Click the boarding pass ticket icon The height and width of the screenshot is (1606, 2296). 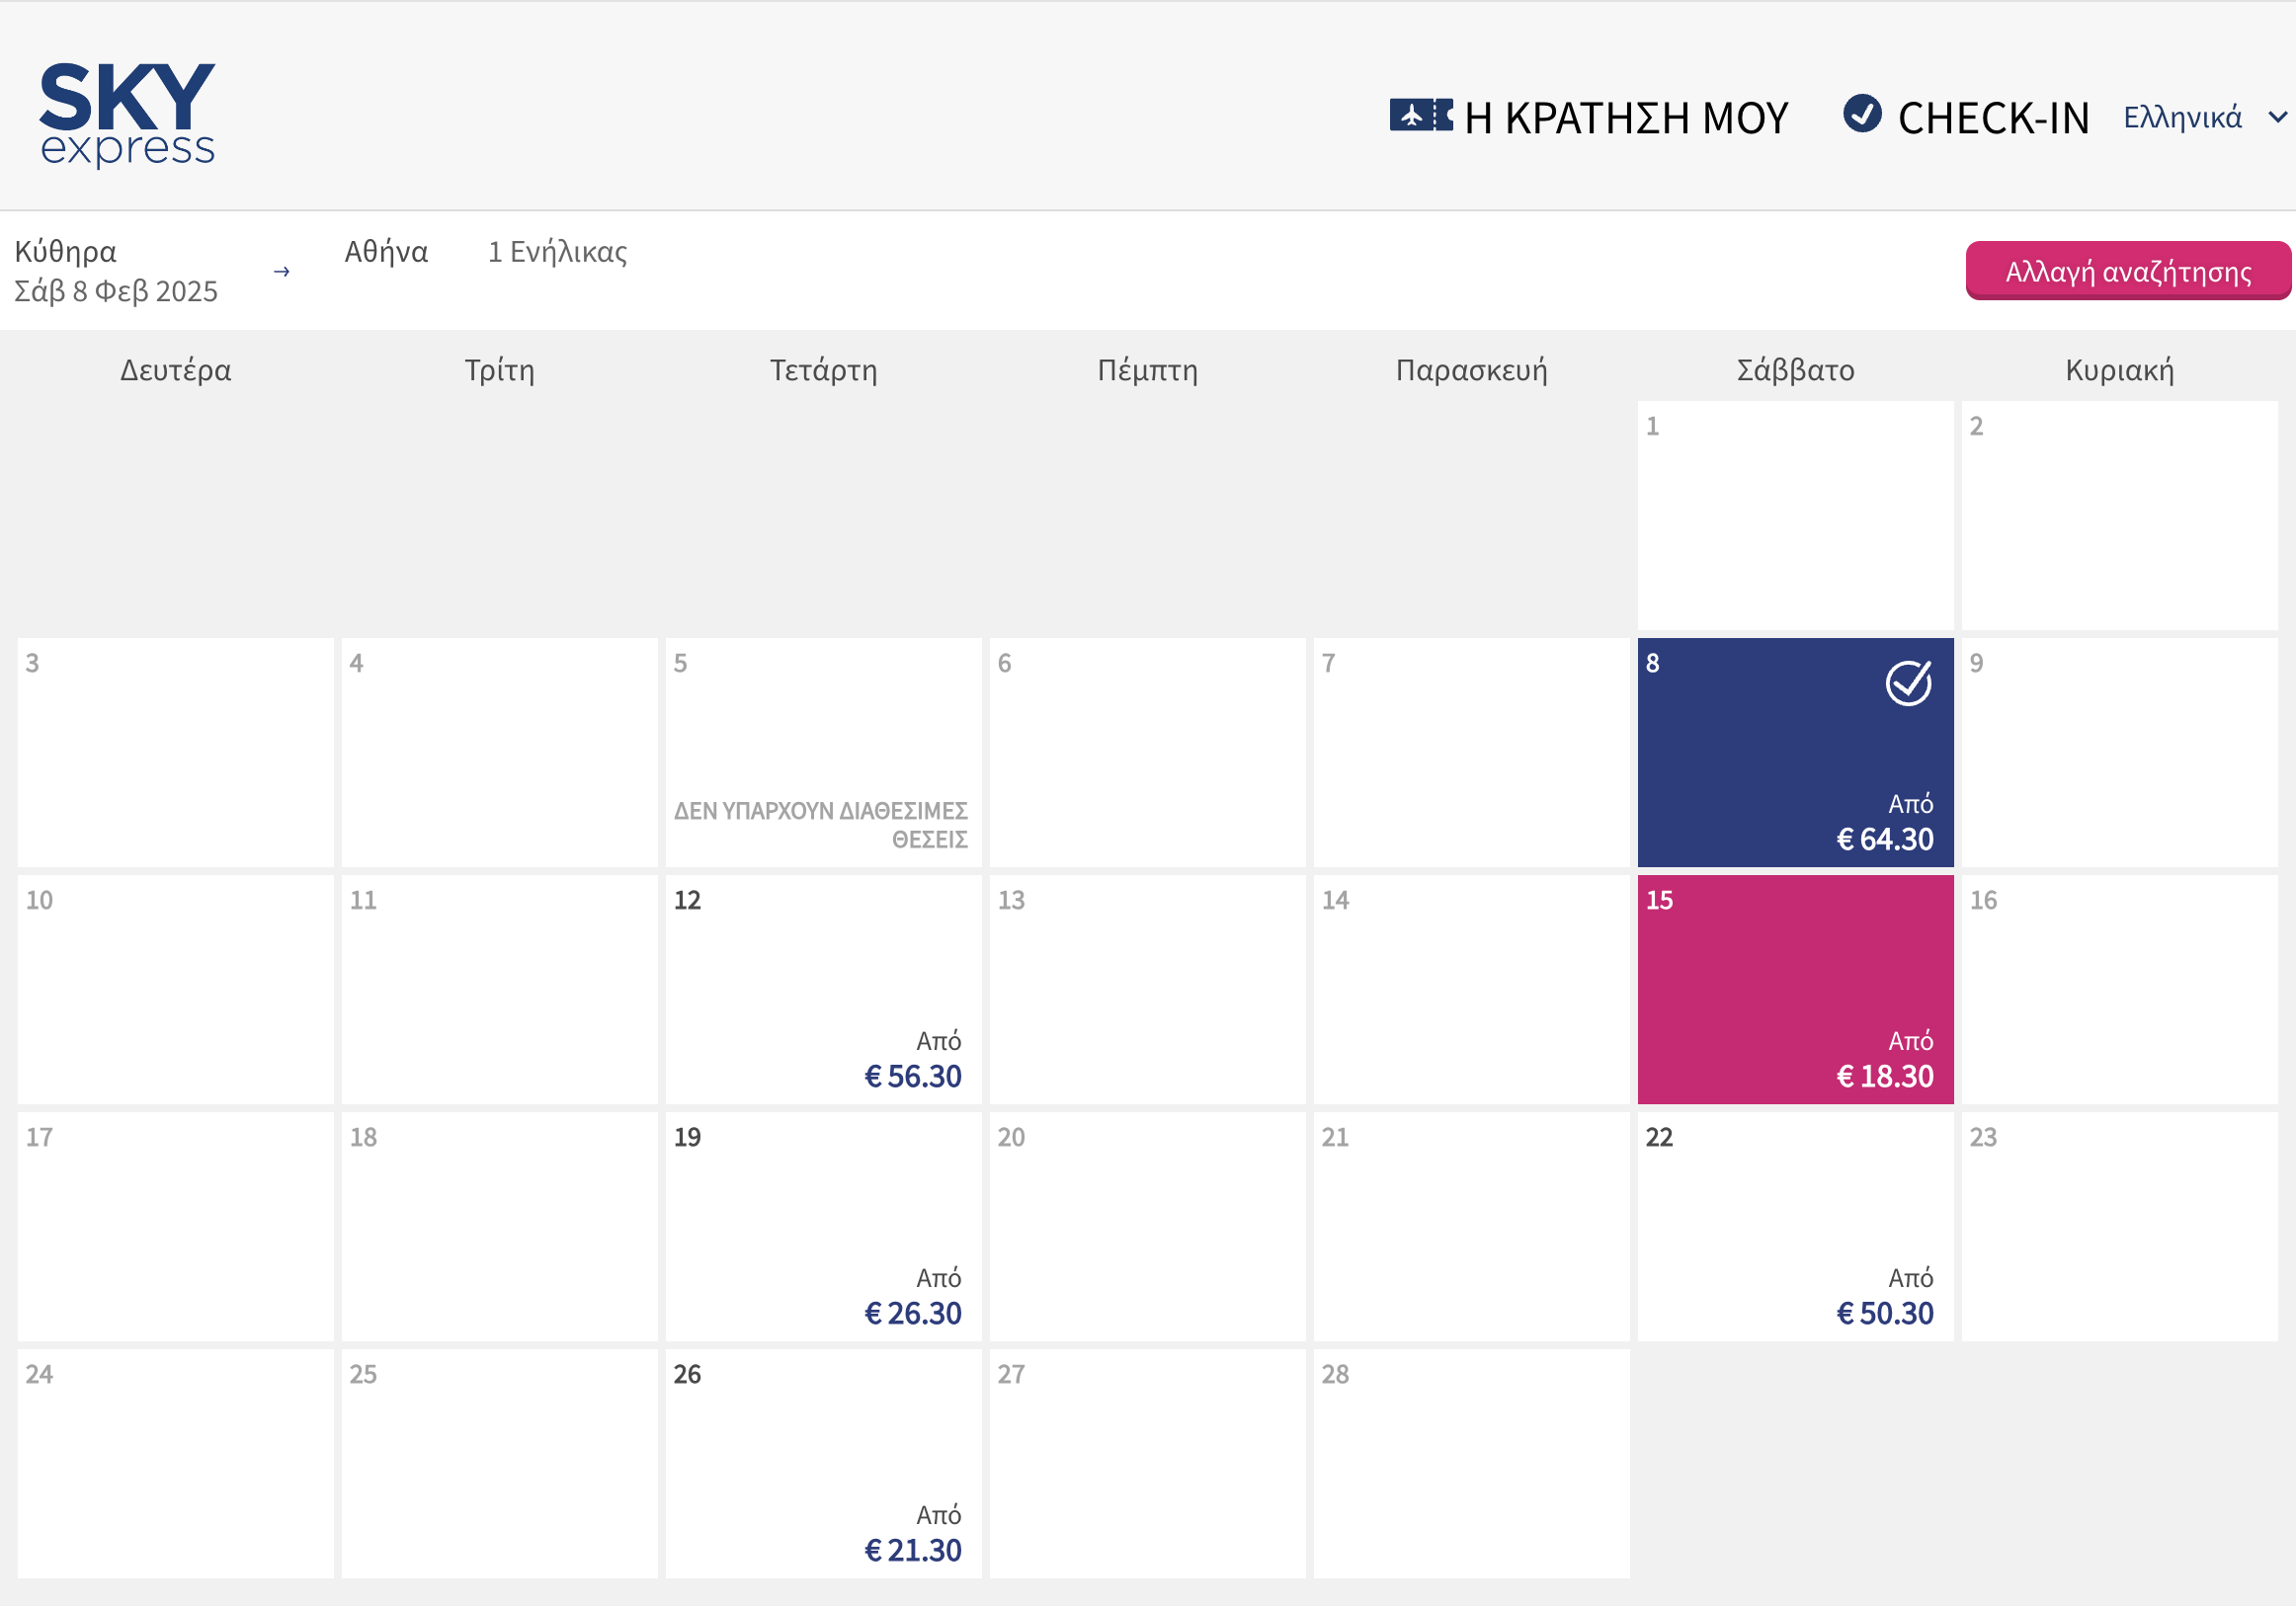pyautogui.click(x=1420, y=115)
